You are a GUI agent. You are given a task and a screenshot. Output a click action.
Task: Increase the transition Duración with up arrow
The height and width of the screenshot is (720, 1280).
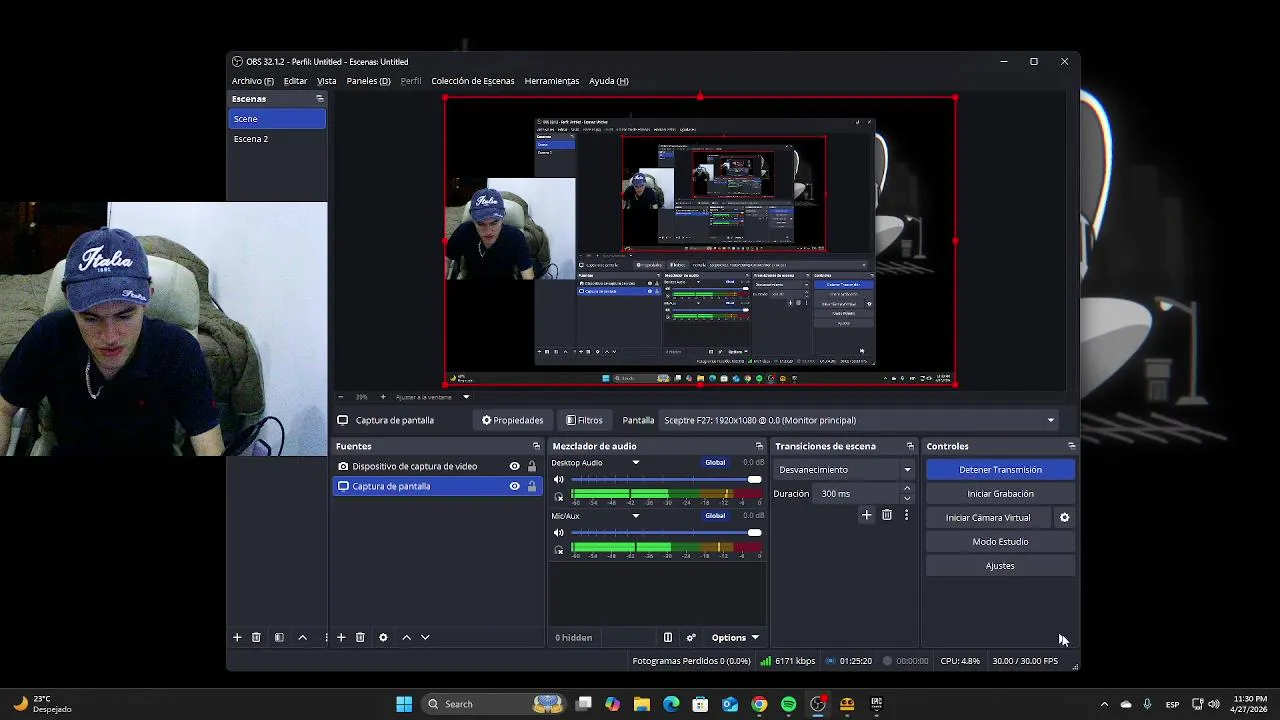point(907,489)
